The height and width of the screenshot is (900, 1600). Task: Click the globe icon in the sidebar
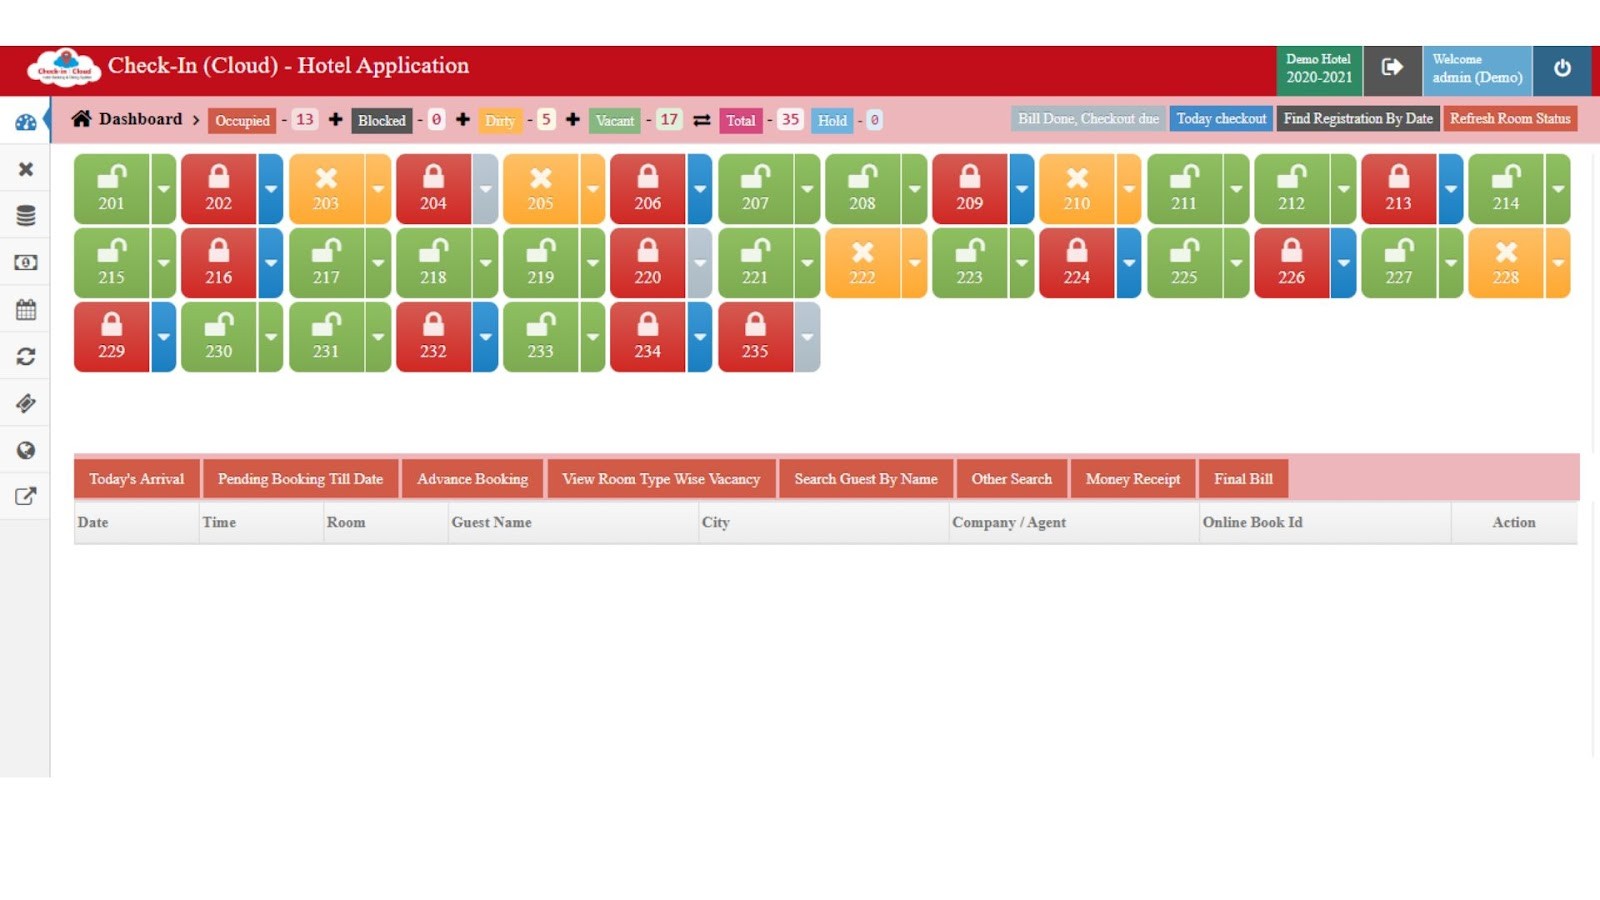pos(24,450)
